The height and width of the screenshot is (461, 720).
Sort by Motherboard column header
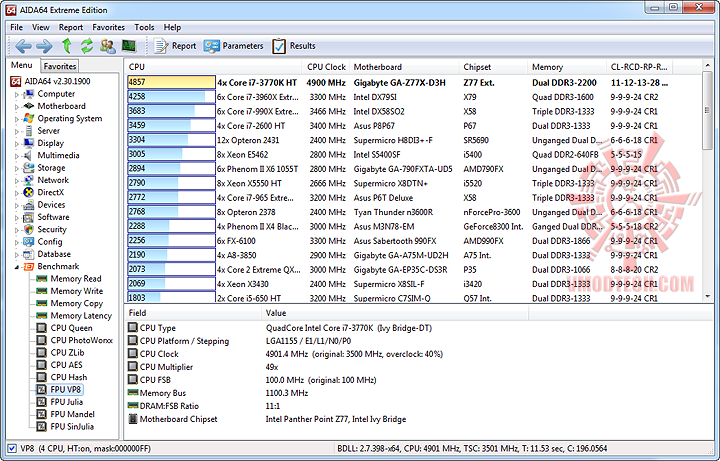click(x=404, y=67)
